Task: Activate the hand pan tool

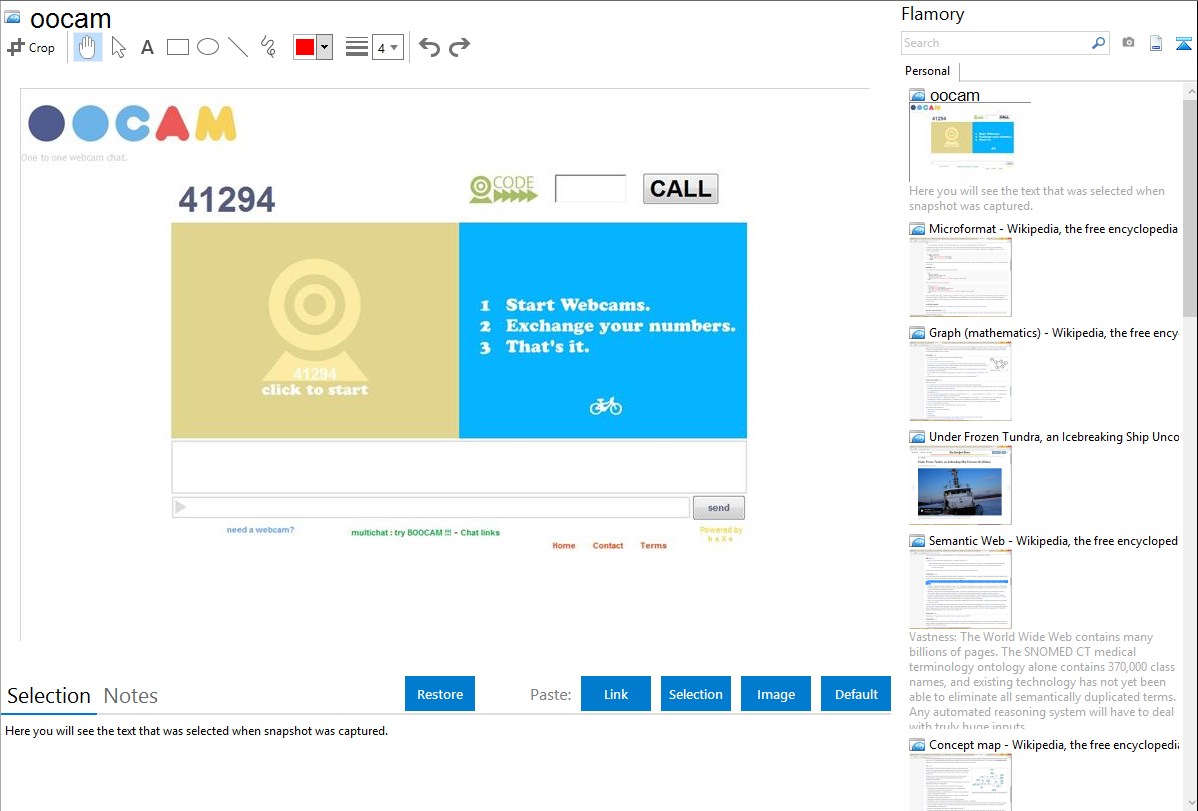Action: click(88, 47)
